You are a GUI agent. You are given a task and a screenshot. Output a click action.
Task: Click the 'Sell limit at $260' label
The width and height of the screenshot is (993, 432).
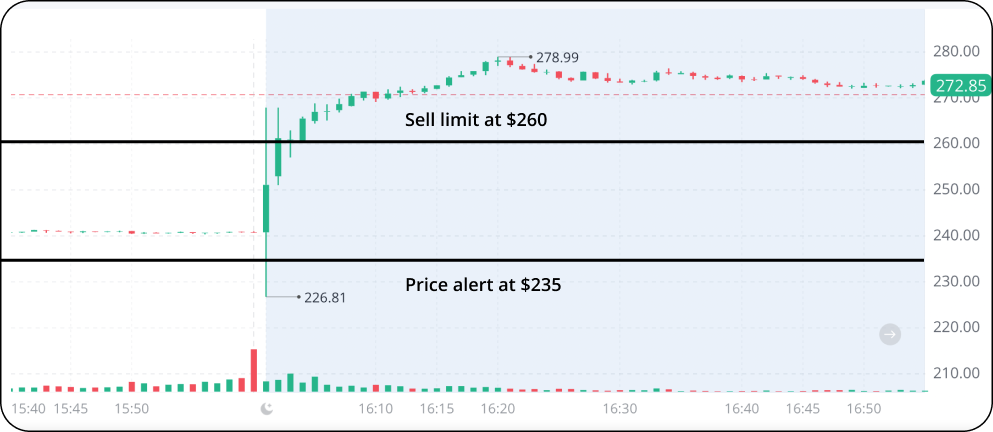476,120
